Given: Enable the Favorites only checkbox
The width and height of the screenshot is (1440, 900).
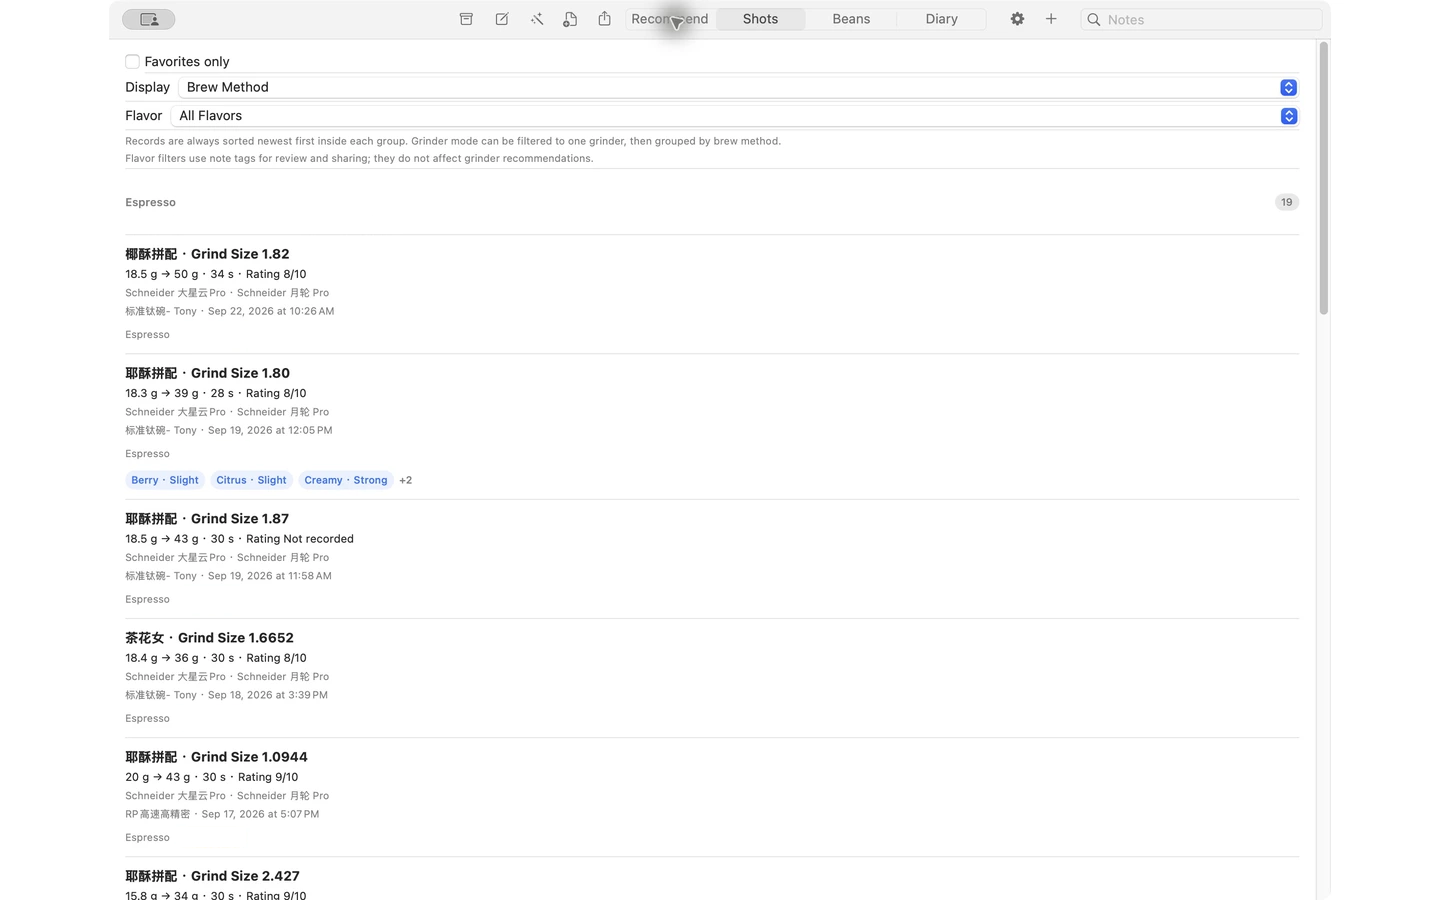Looking at the screenshot, I should pyautogui.click(x=132, y=62).
